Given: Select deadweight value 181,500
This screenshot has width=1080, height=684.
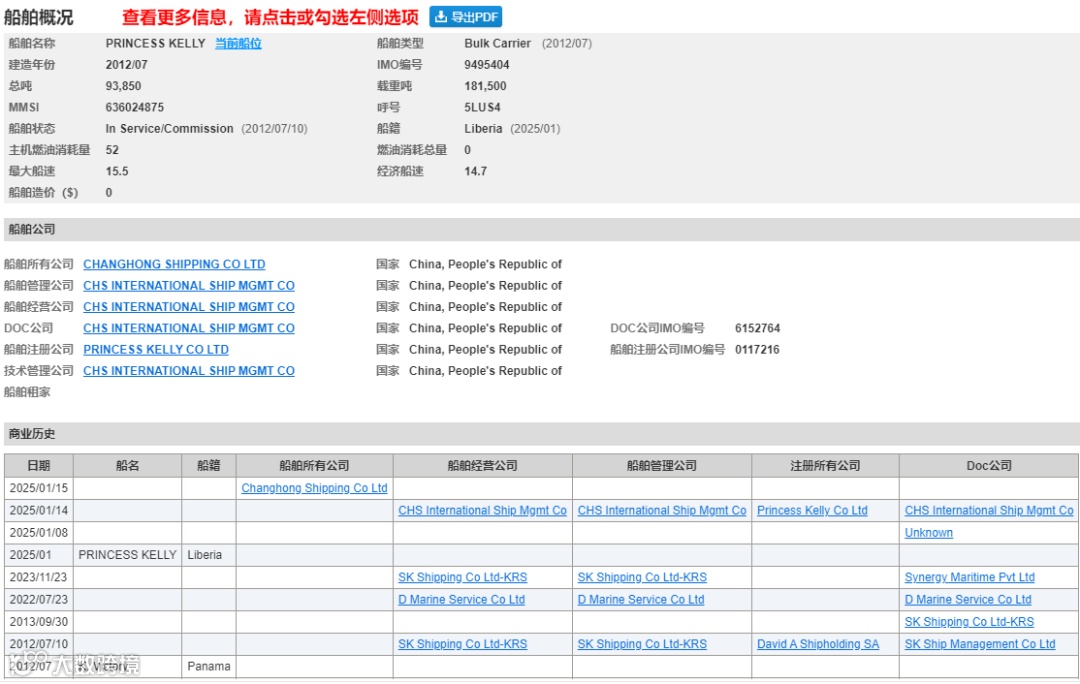Looking at the screenshot, I should 486,86.
